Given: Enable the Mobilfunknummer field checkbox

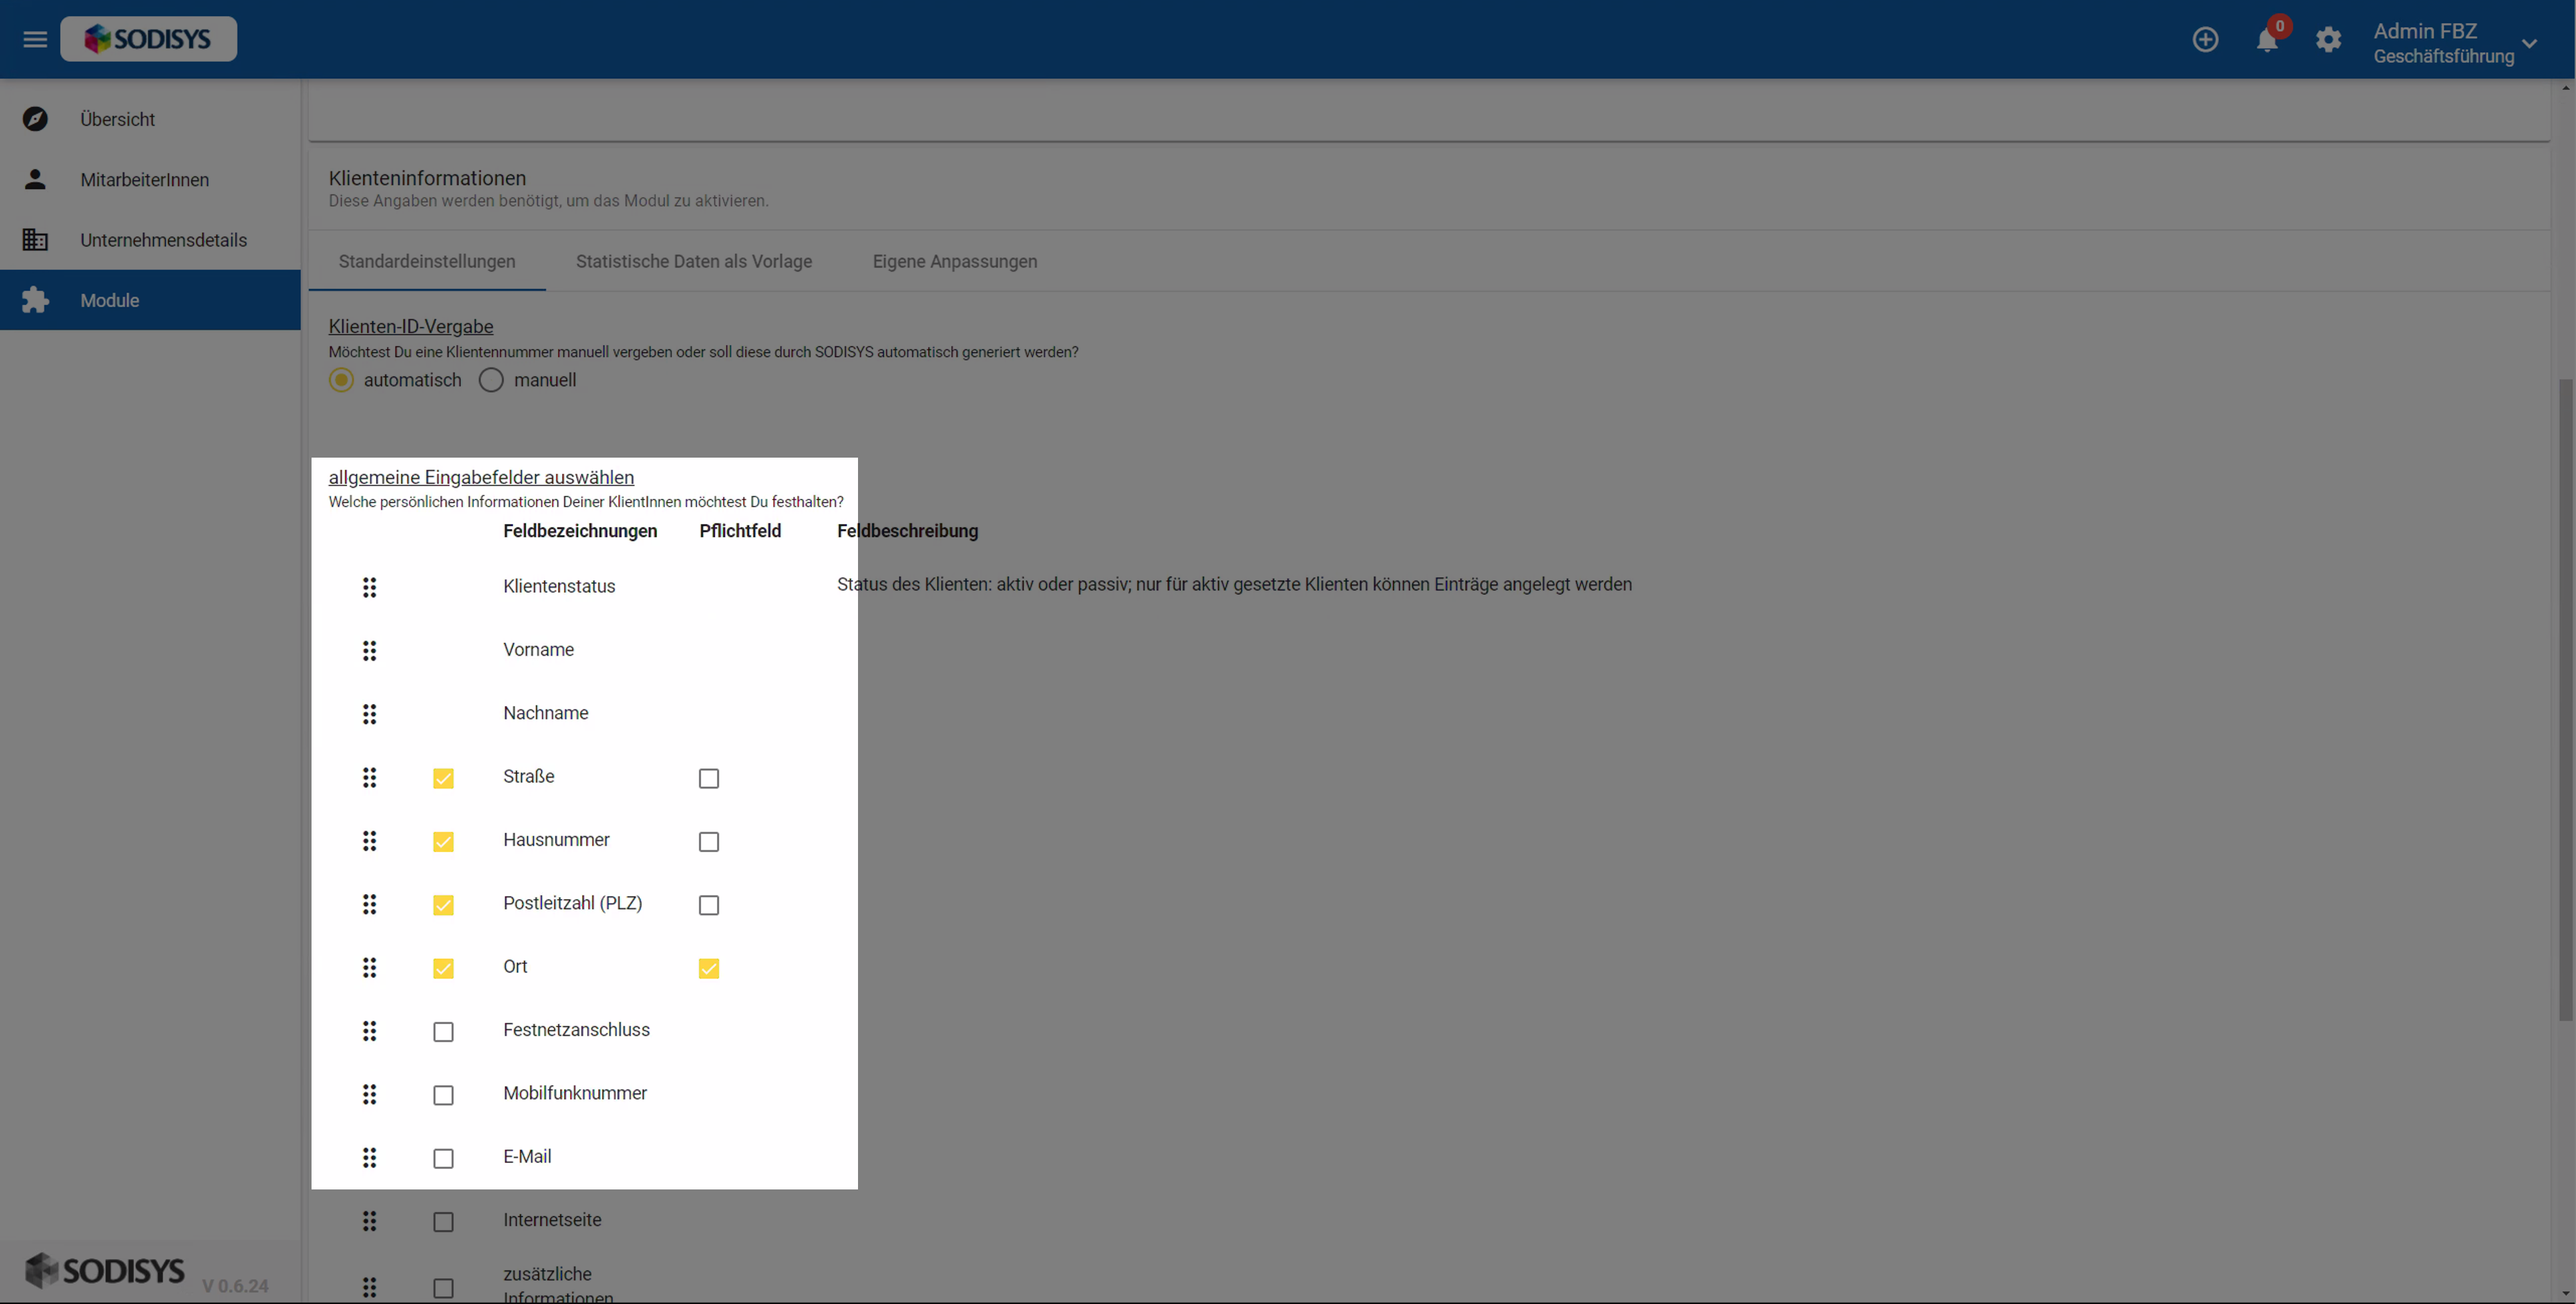Looking at the screenshot, I should click(x=443, y=1095).
